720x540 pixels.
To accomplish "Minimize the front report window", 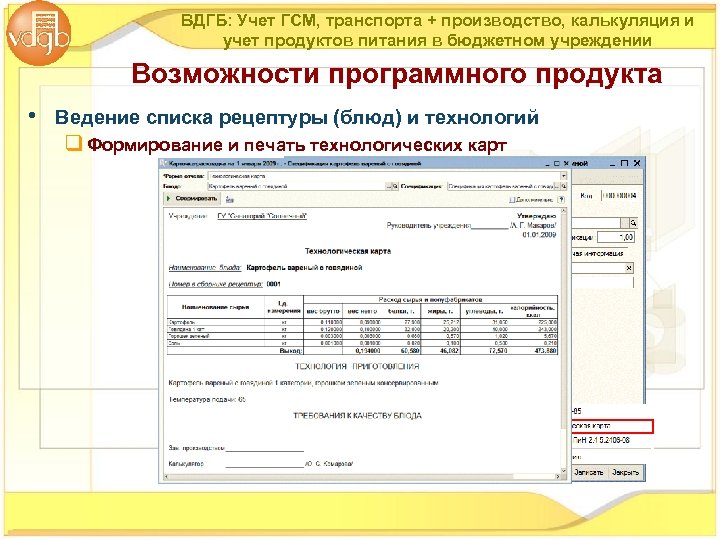I will [547, 164].
